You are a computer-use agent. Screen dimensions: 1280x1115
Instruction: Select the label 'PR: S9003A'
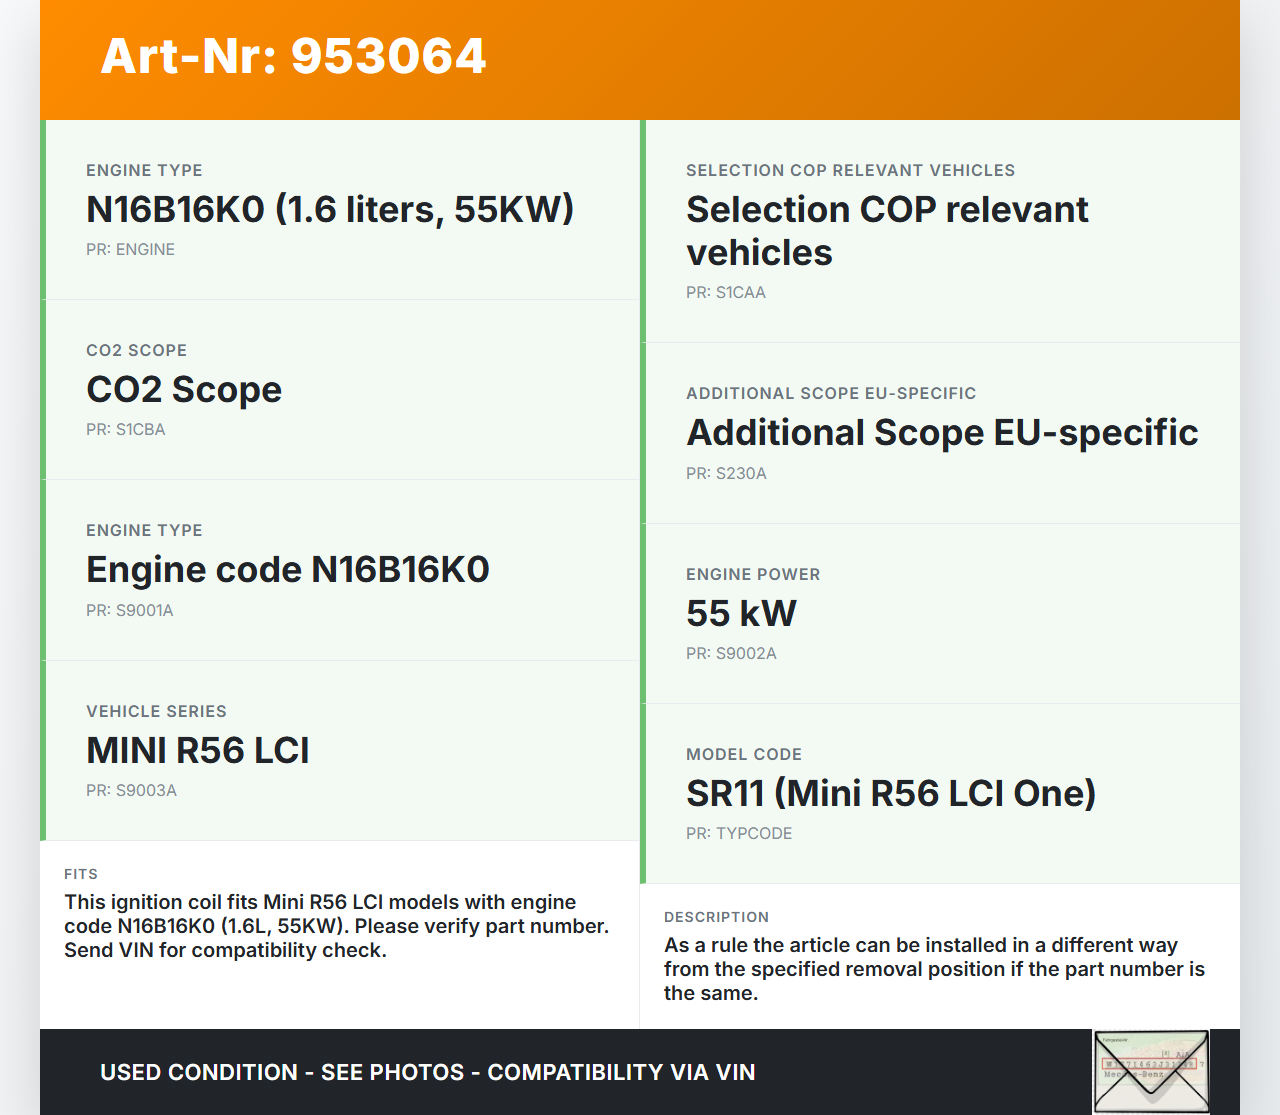point(131,791)
